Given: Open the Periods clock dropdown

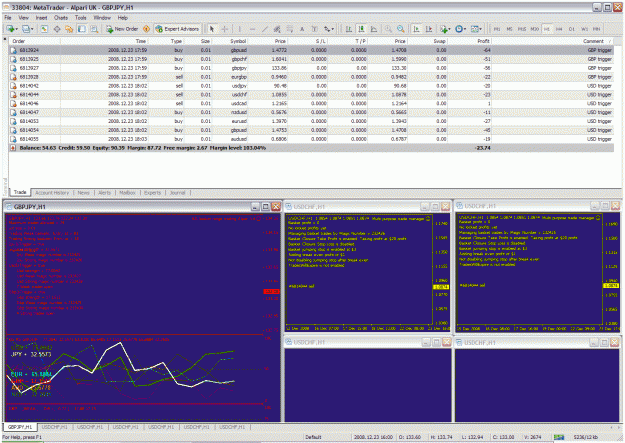Looking at the screenshot, I should (460, 29).
